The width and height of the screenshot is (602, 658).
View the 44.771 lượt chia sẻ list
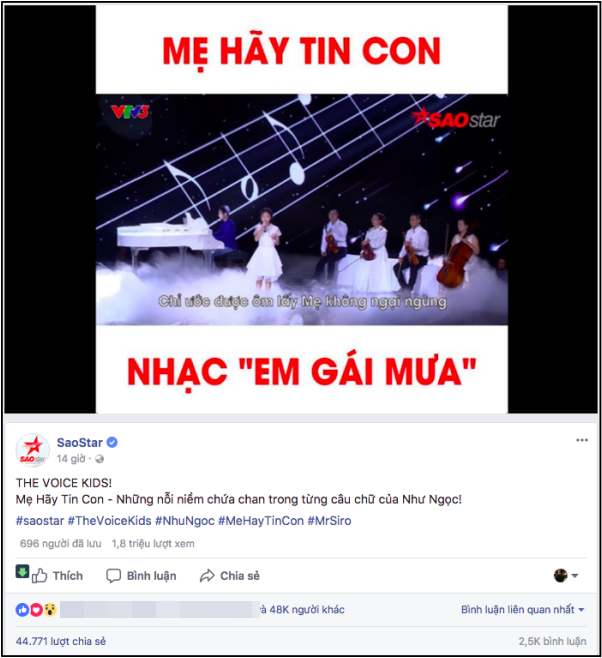coord(61,641)
